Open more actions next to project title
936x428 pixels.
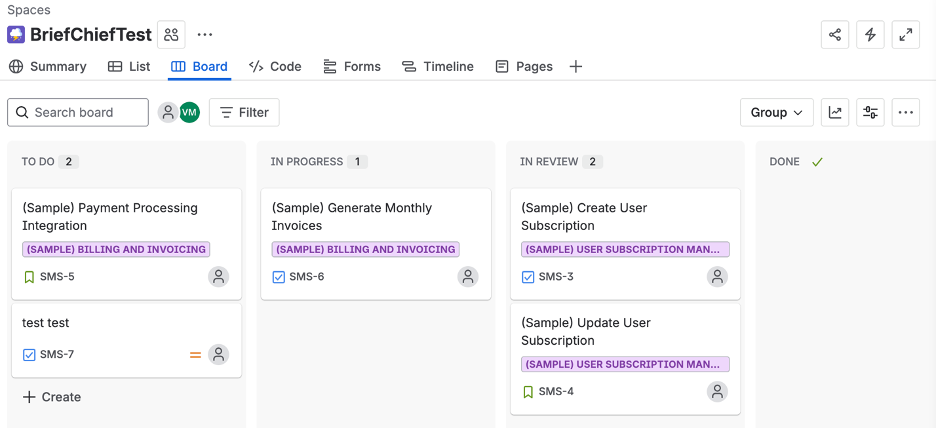pos(205,35)
